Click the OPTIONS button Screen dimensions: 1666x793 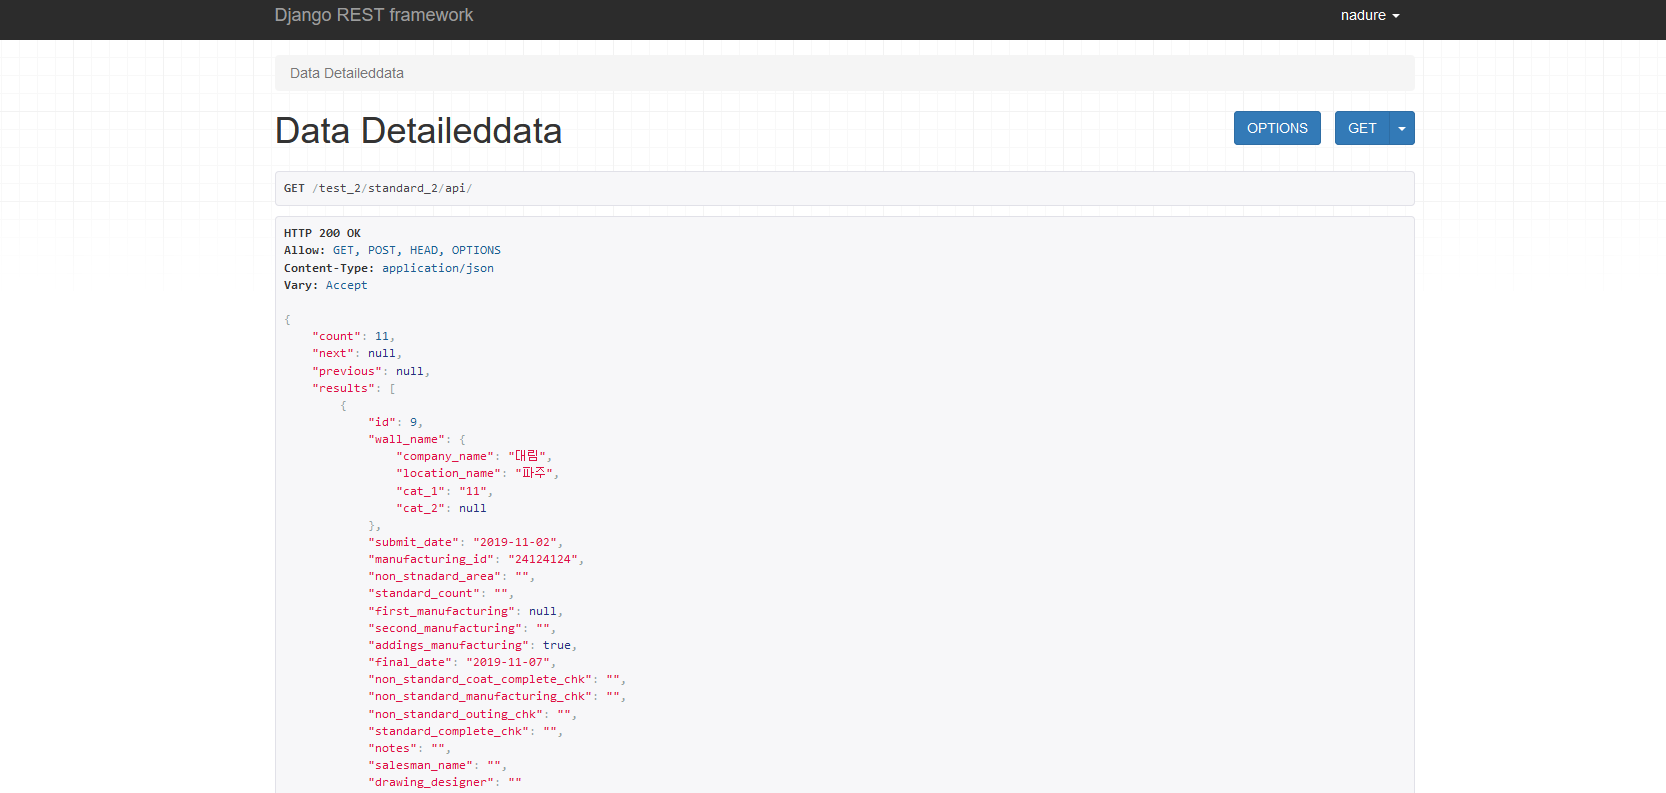[x=1277, y=128]
